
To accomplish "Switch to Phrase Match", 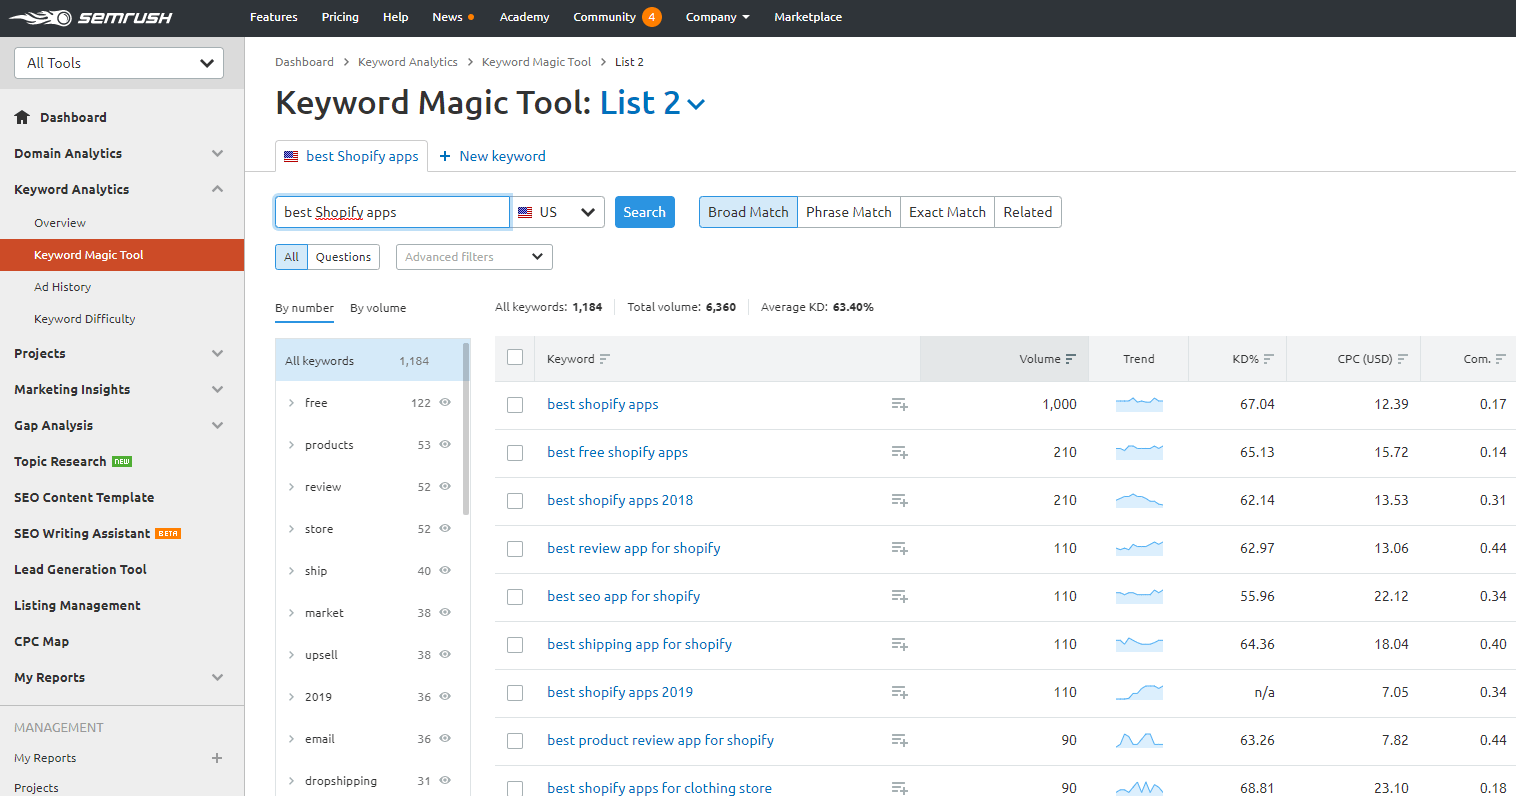I will pos(848,212).
